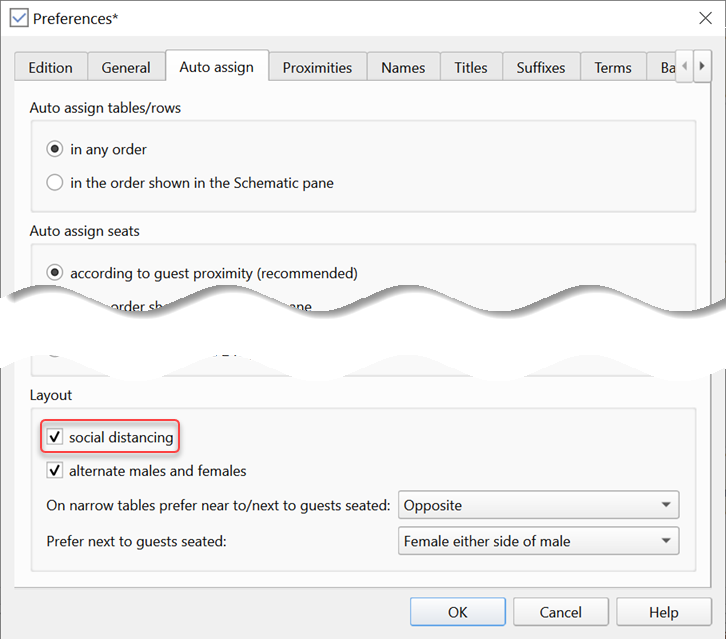Open the General tab
The image size is (726, 639).
[x=126, y=68]
